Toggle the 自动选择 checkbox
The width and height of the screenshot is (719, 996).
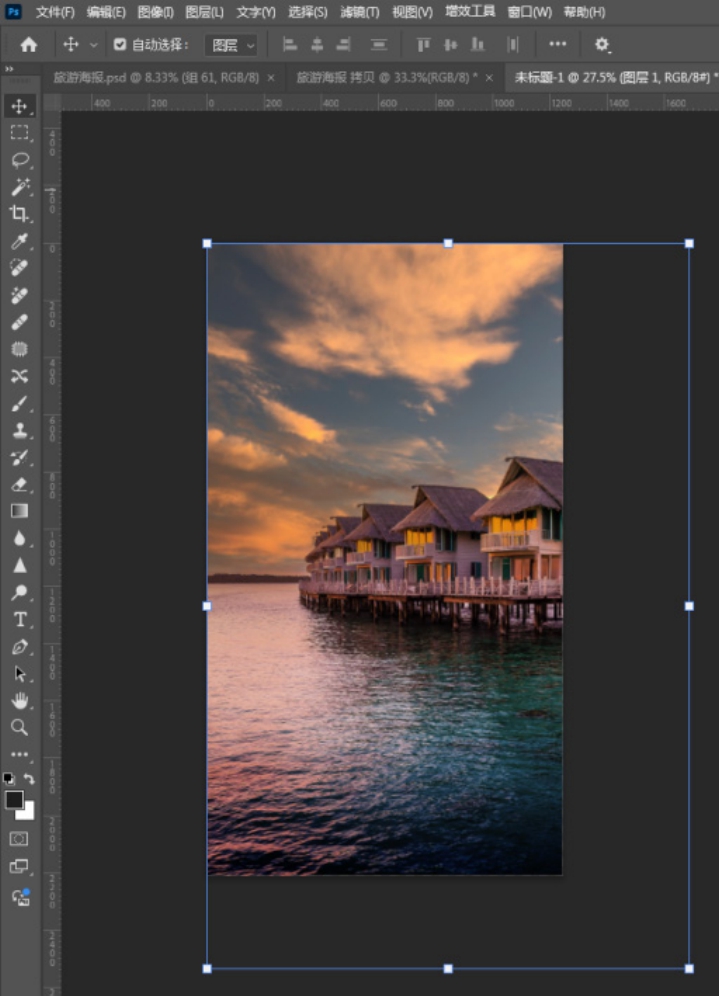[x=120, y=45]
